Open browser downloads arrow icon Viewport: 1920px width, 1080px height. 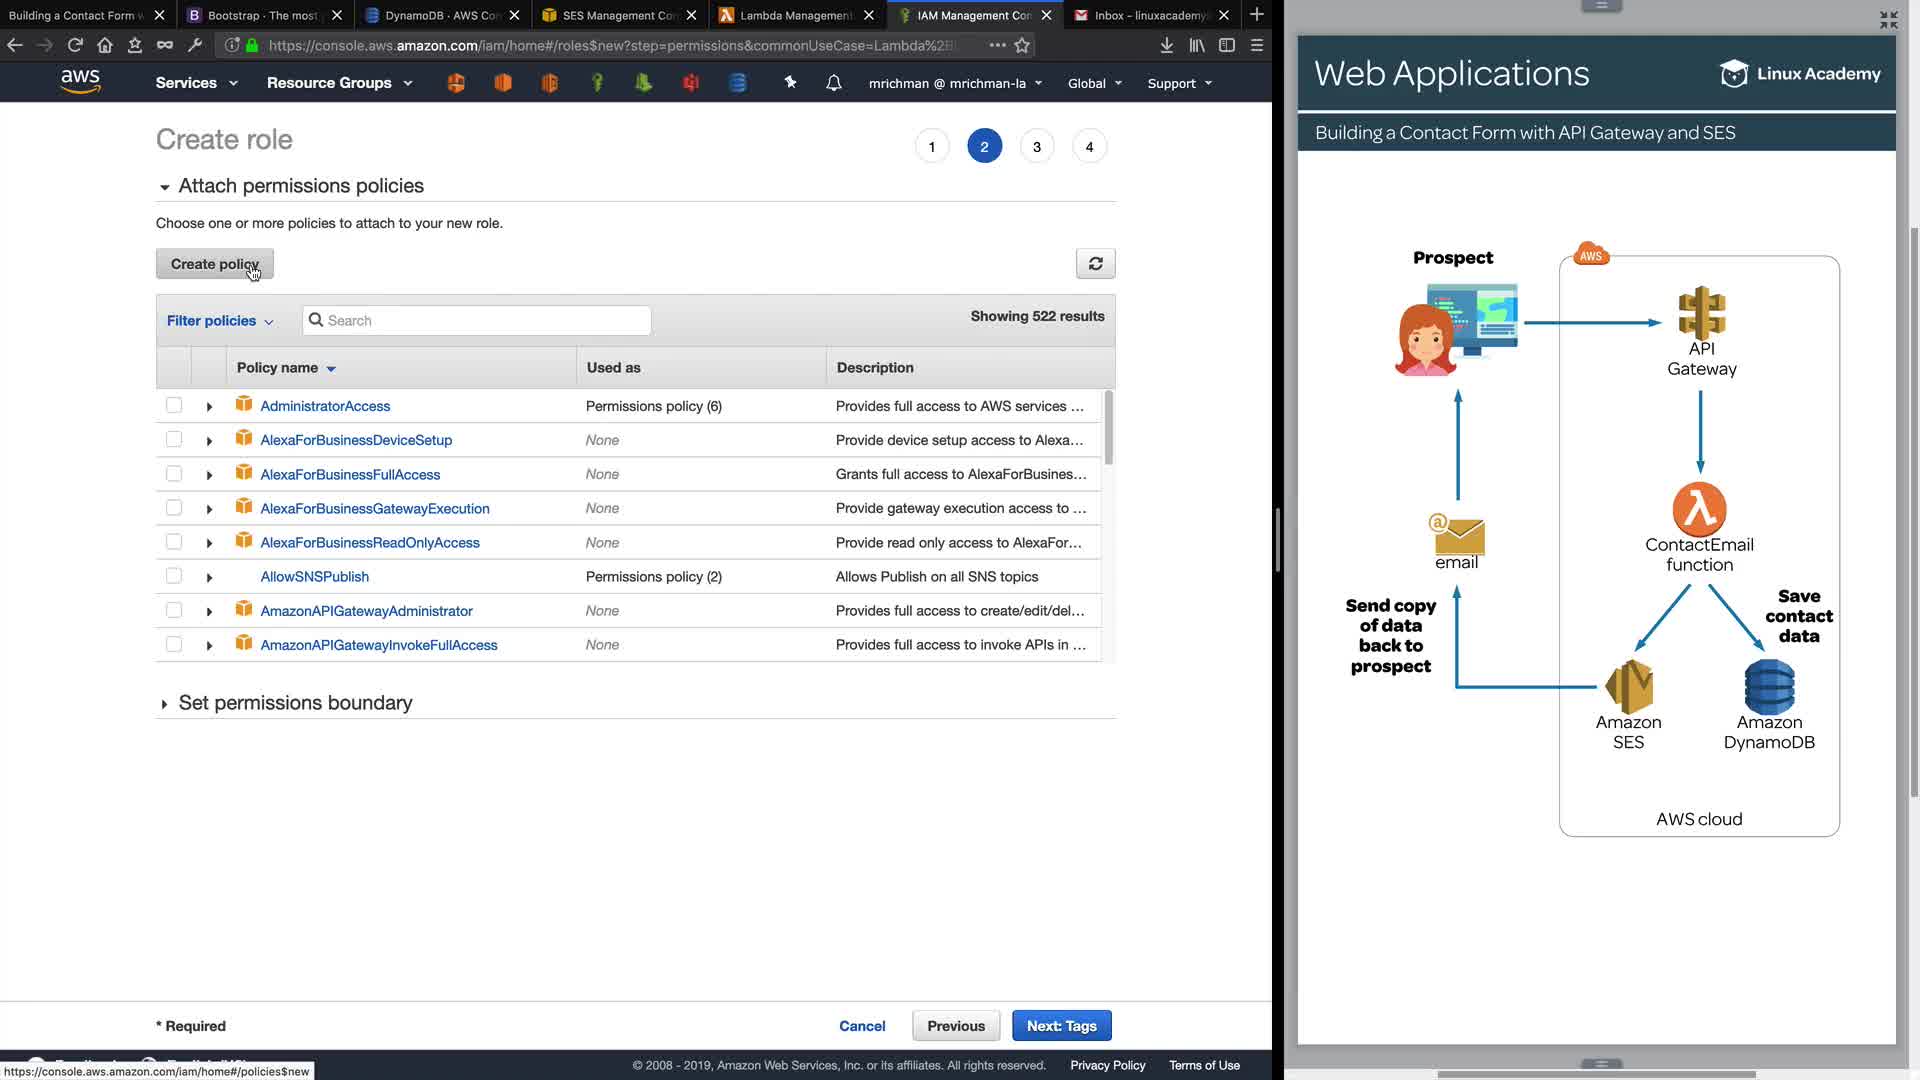(1166, 45)
